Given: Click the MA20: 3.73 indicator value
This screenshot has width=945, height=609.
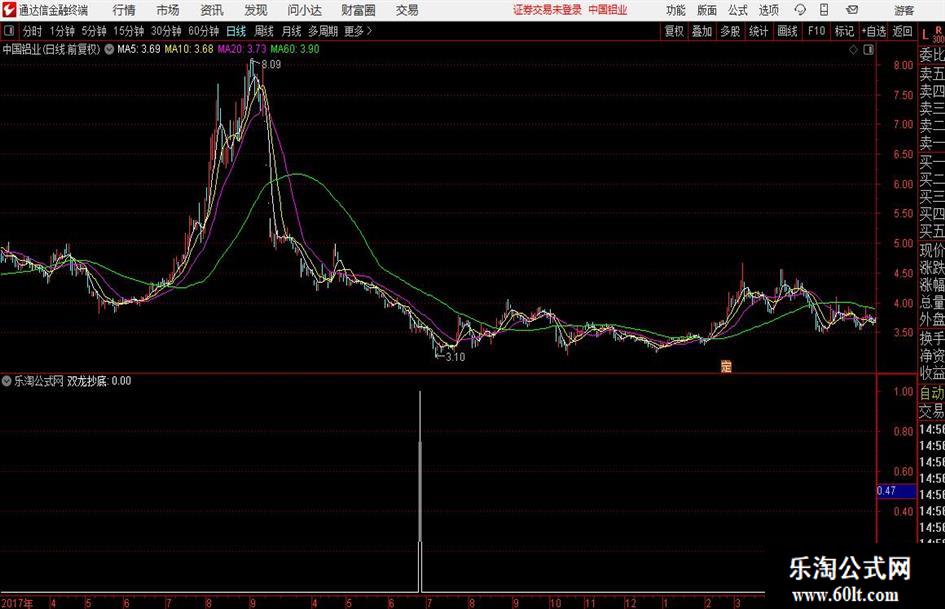Looking at the screenshot, I should [x=241, y=49].
